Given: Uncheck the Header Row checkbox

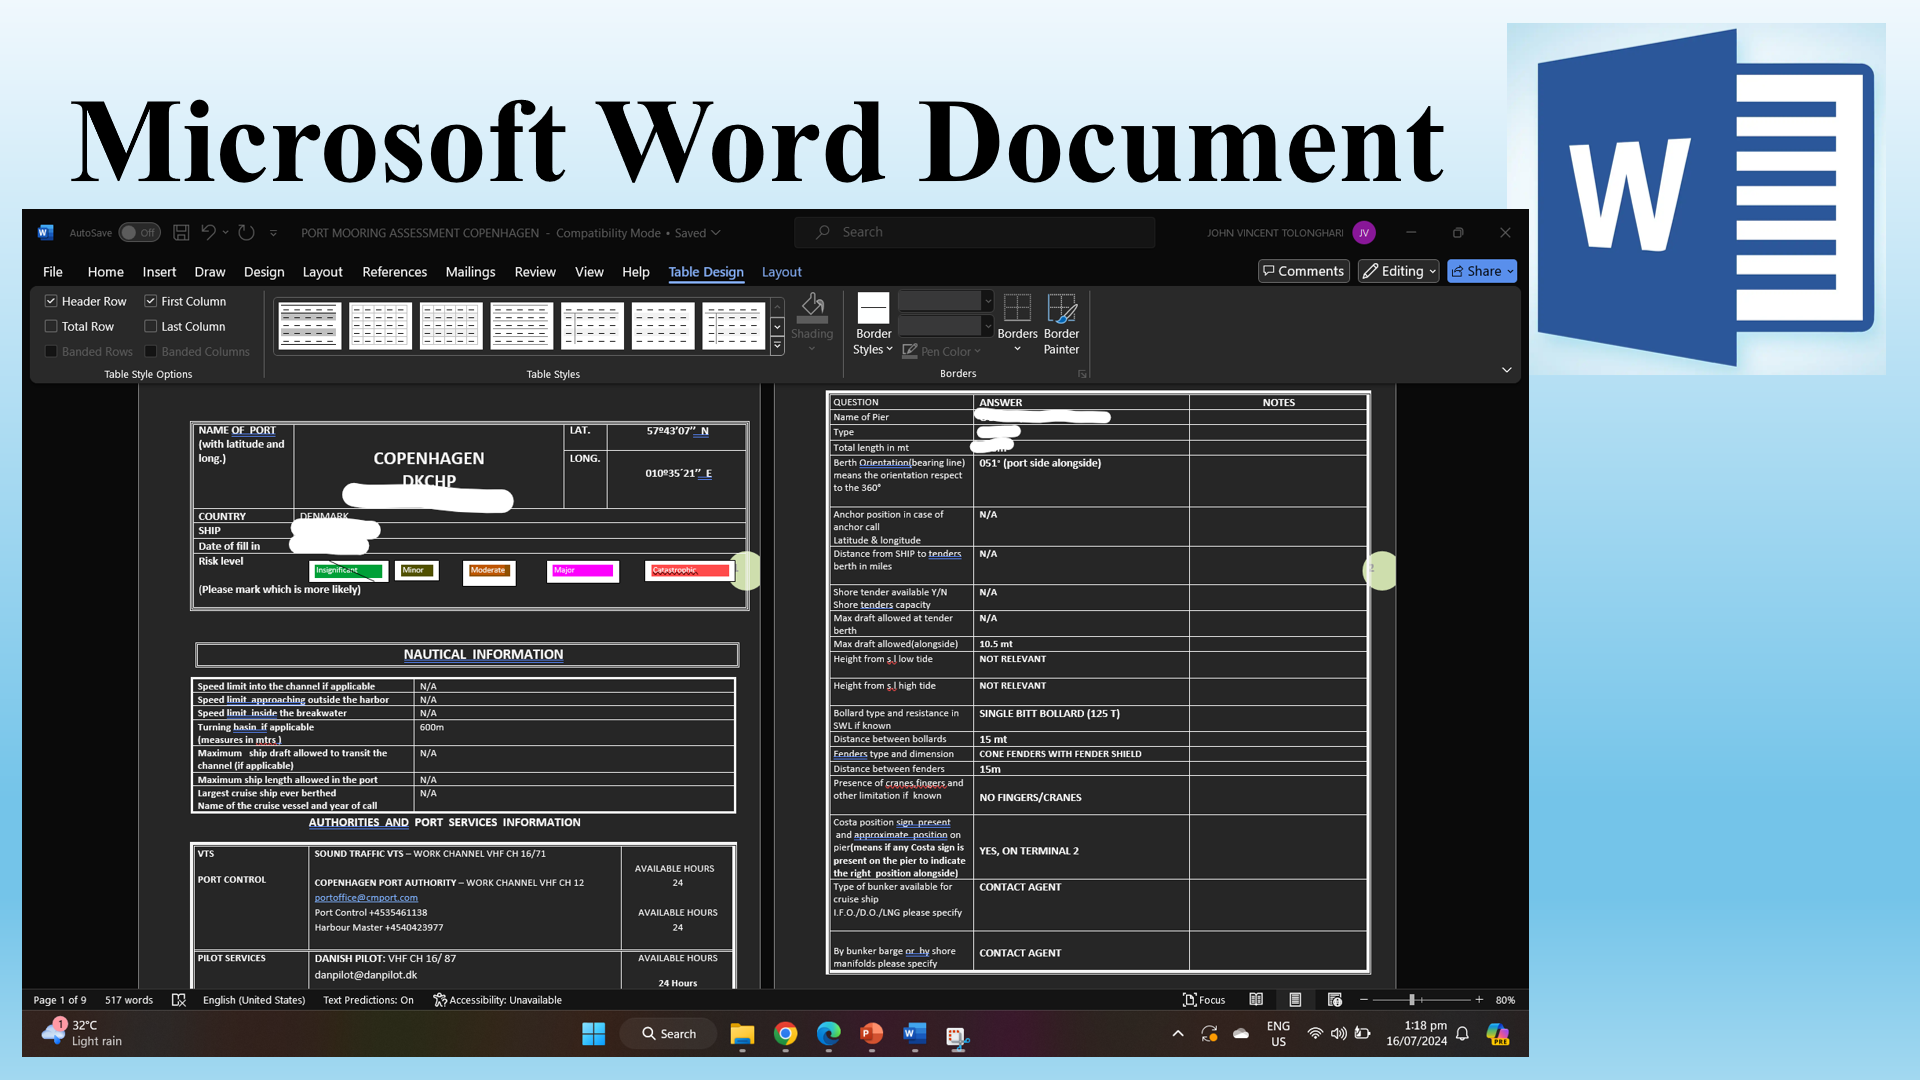Looking at the screenshot, I should (x=51, y=301).
